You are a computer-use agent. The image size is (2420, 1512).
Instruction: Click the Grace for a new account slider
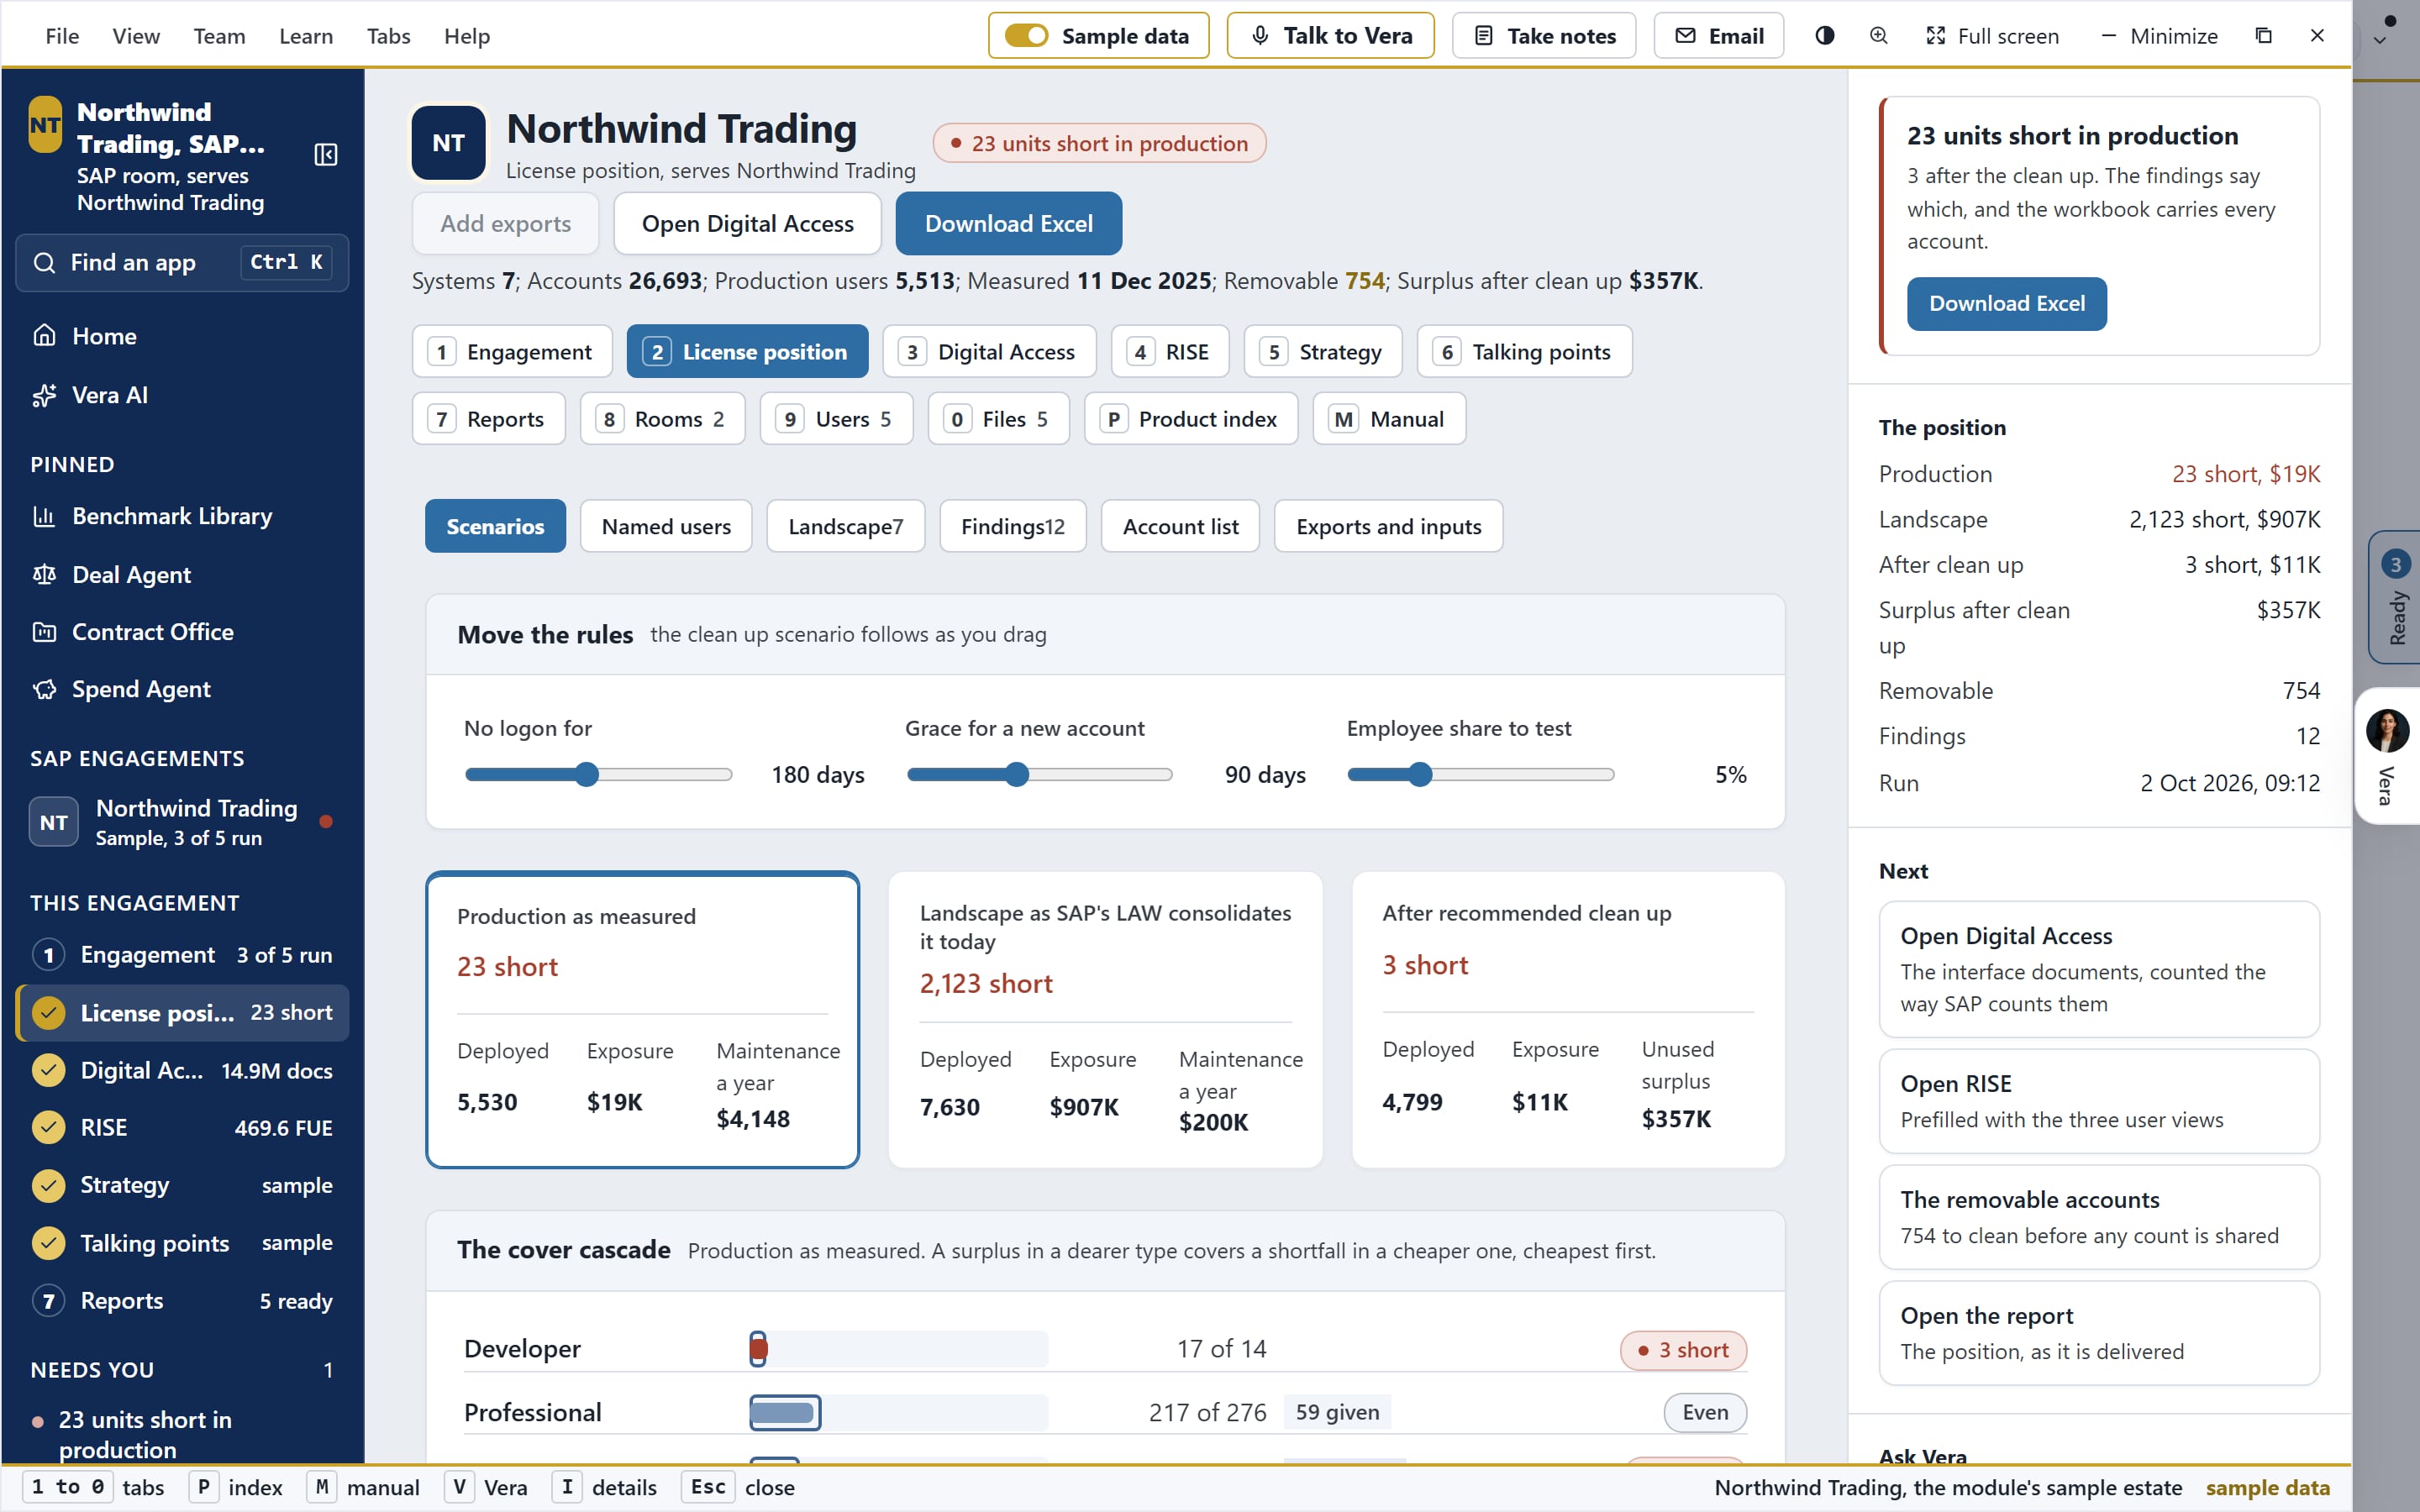click(1039, 775)
